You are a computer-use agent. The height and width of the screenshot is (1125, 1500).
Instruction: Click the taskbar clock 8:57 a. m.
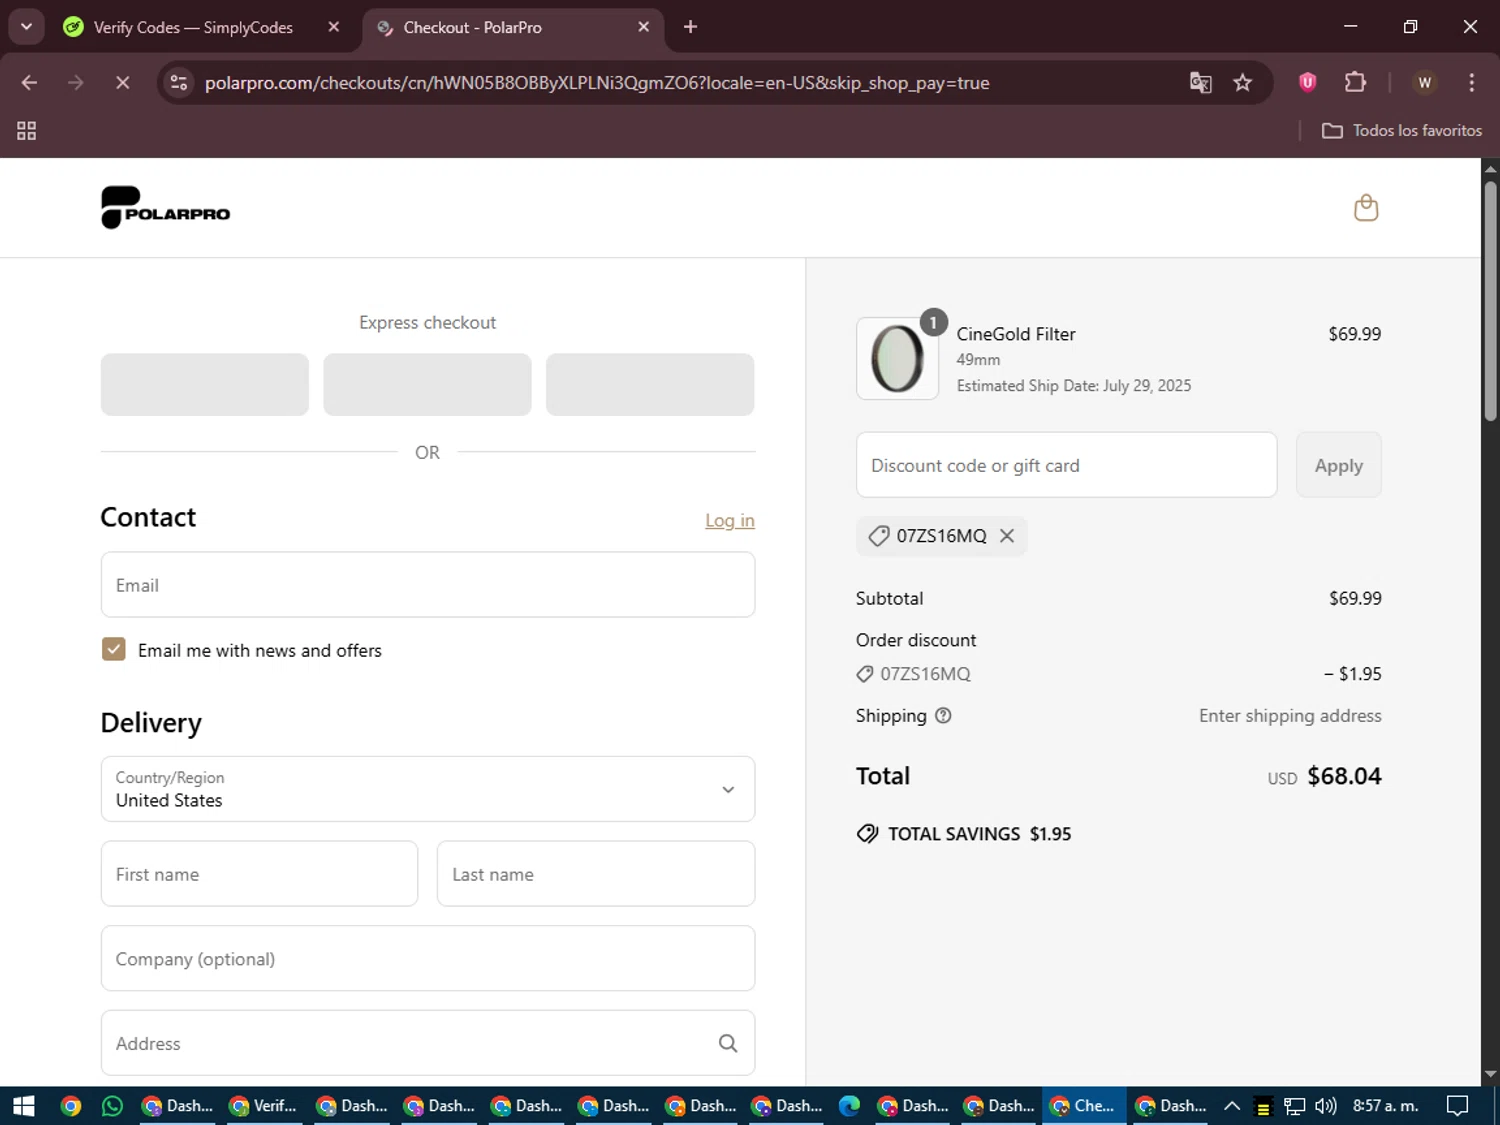(x=1386, y=1106)
